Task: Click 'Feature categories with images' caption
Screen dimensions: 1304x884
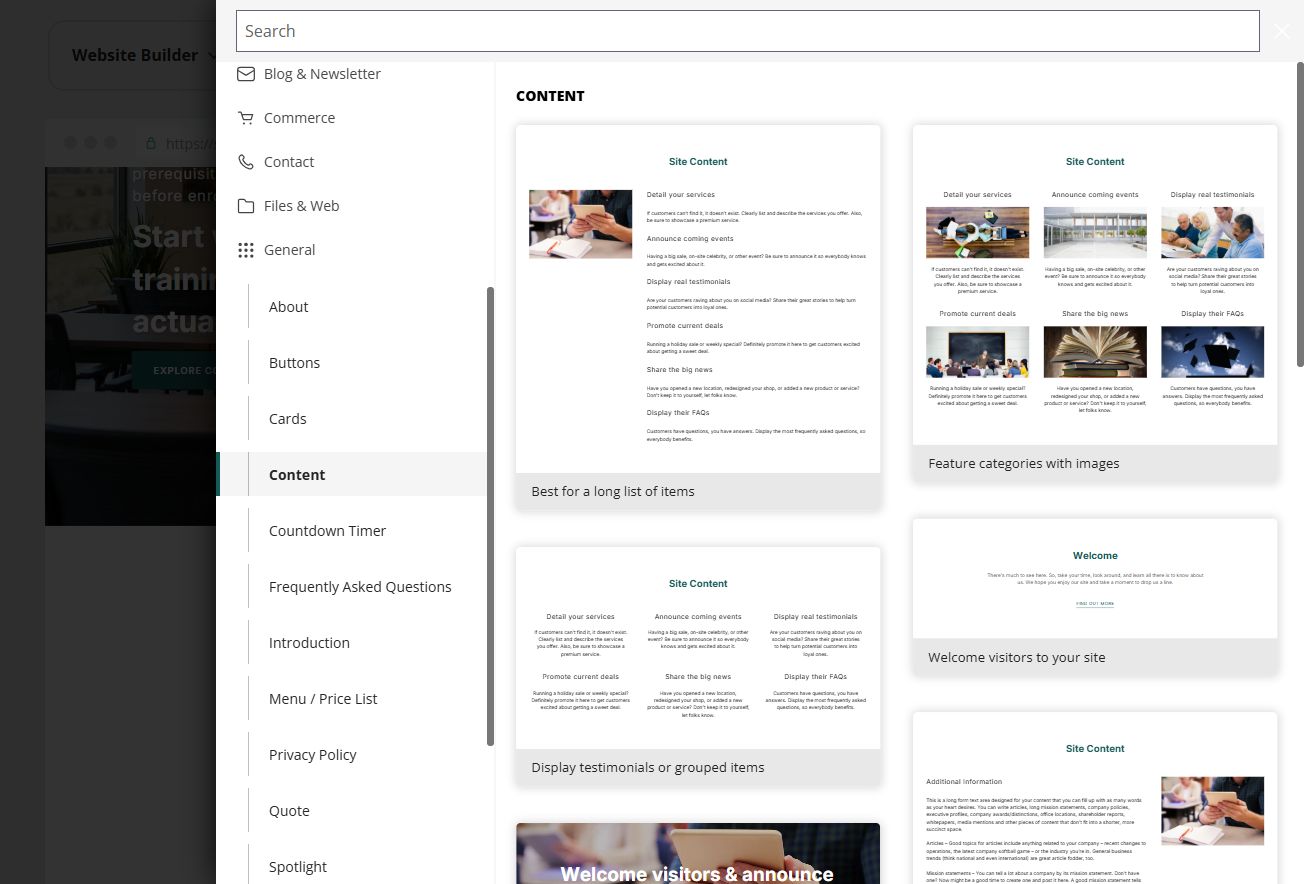Action: tap(1024, 463)
